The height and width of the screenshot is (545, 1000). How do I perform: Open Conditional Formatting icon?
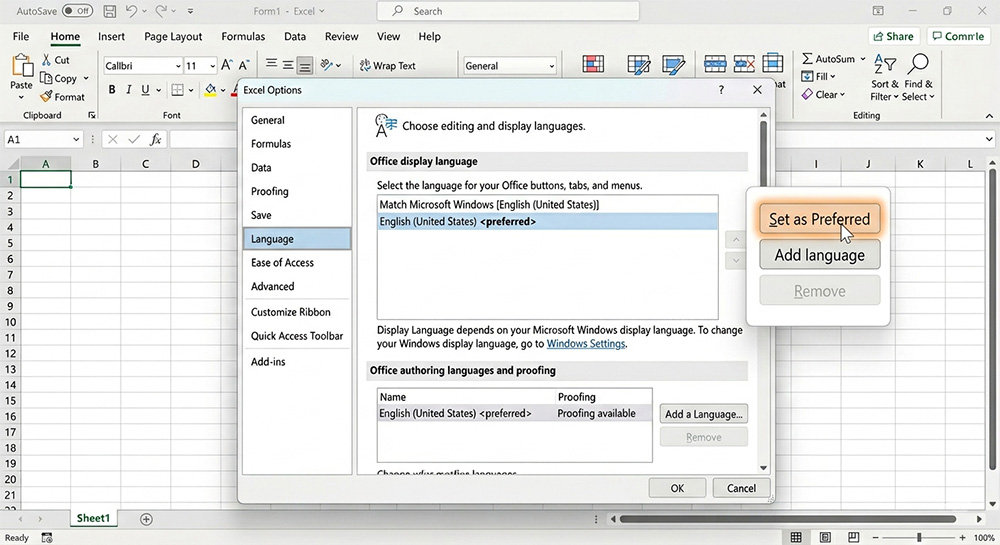(593, 64)
